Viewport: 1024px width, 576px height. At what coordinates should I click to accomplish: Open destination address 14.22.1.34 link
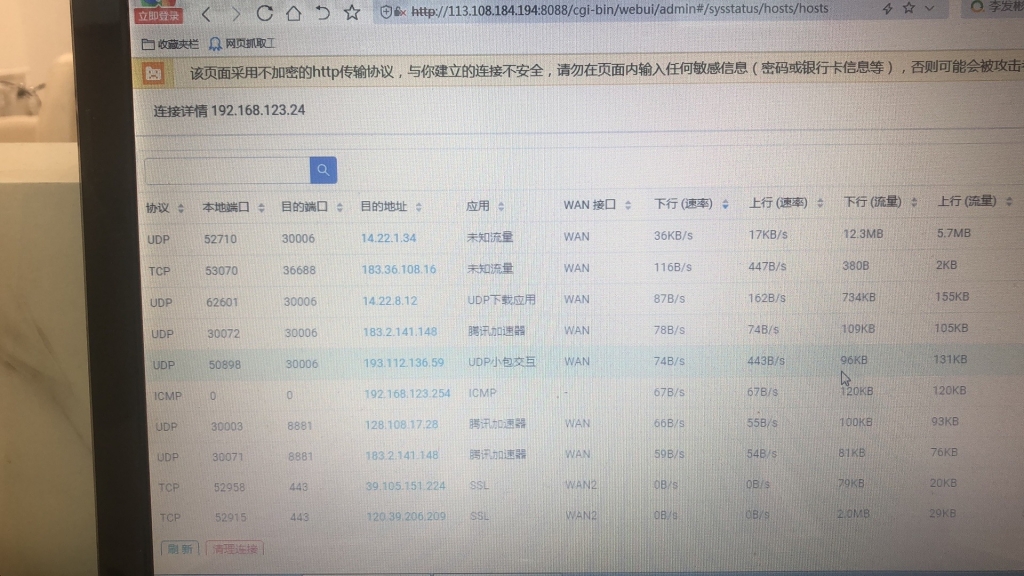[388, 238]
